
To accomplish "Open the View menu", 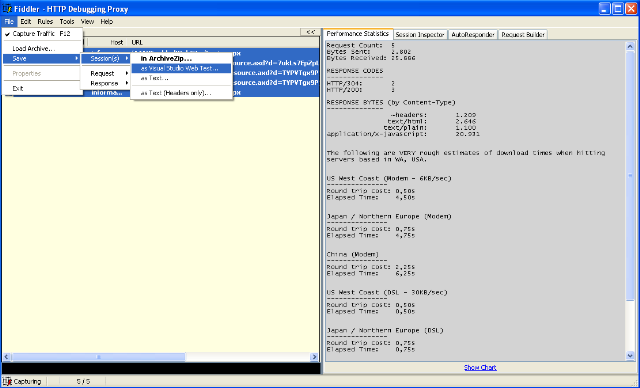I will pos(87,22).
